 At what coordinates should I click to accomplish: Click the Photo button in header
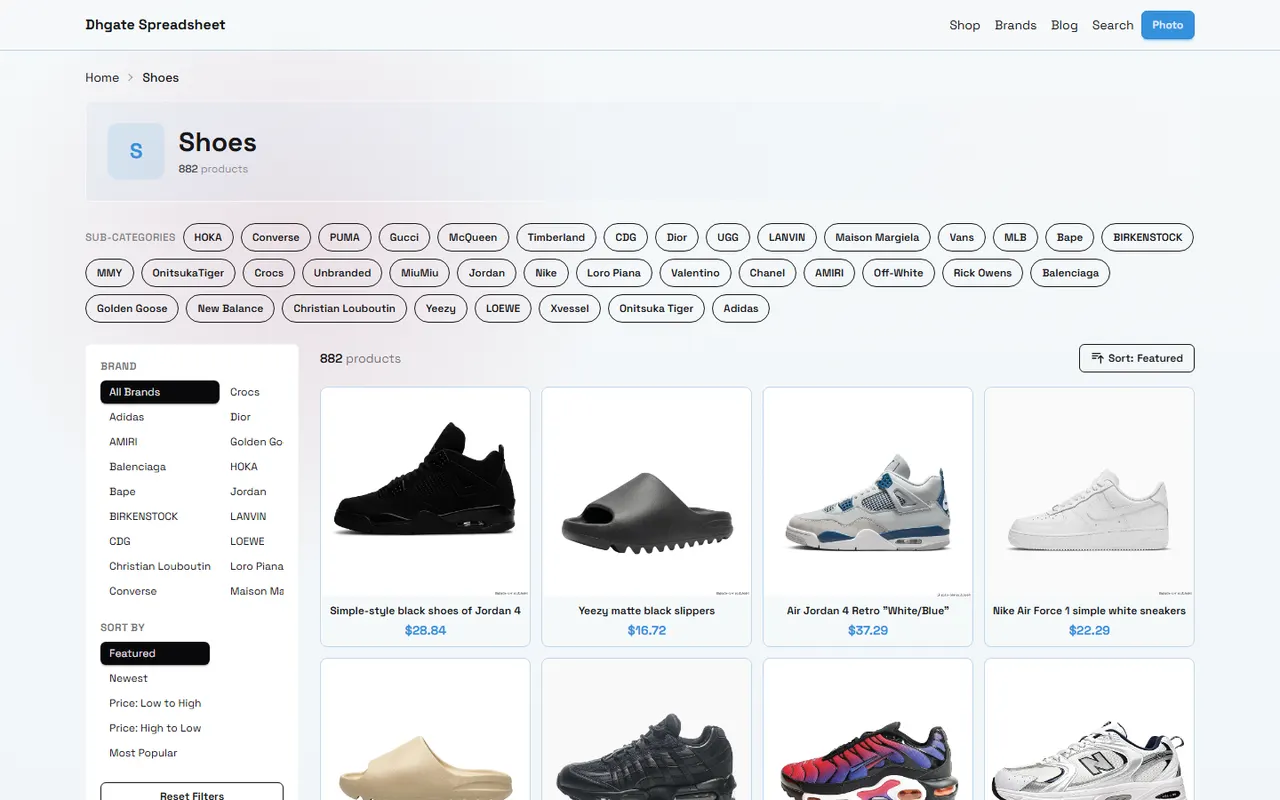pos(1167,25)
